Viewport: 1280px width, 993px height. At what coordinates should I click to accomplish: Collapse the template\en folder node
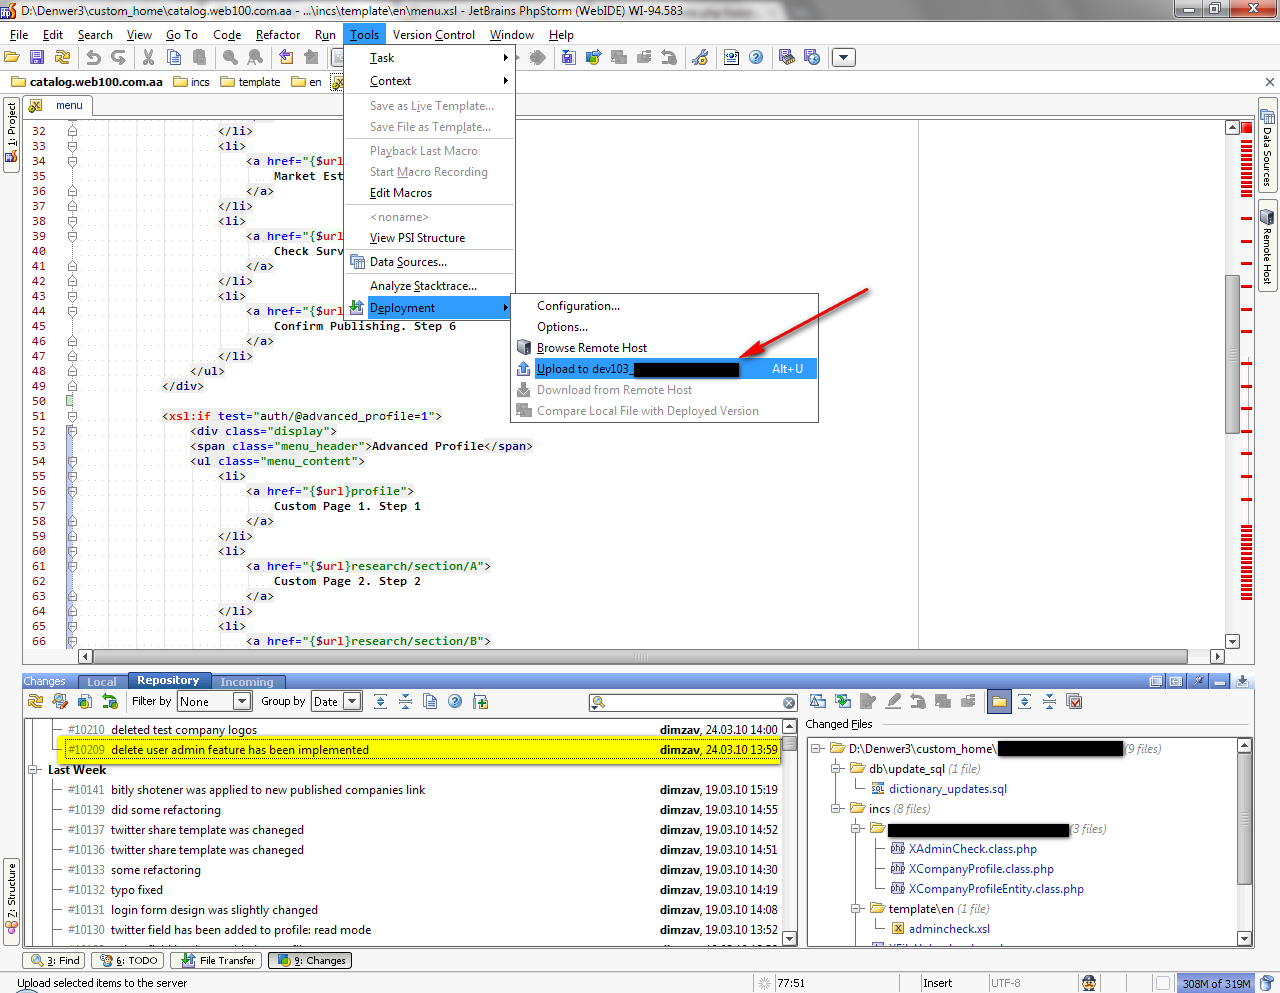(x=856, y=909)
